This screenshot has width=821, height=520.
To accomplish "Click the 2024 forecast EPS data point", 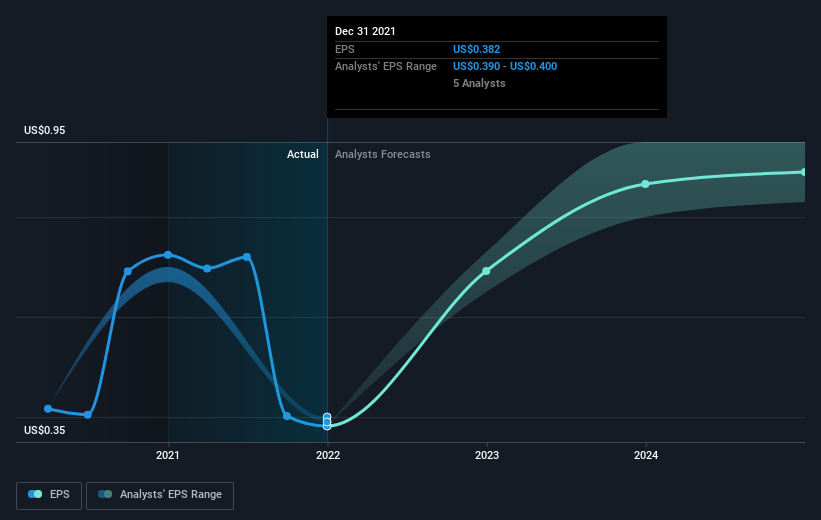I will coord(646,184).
